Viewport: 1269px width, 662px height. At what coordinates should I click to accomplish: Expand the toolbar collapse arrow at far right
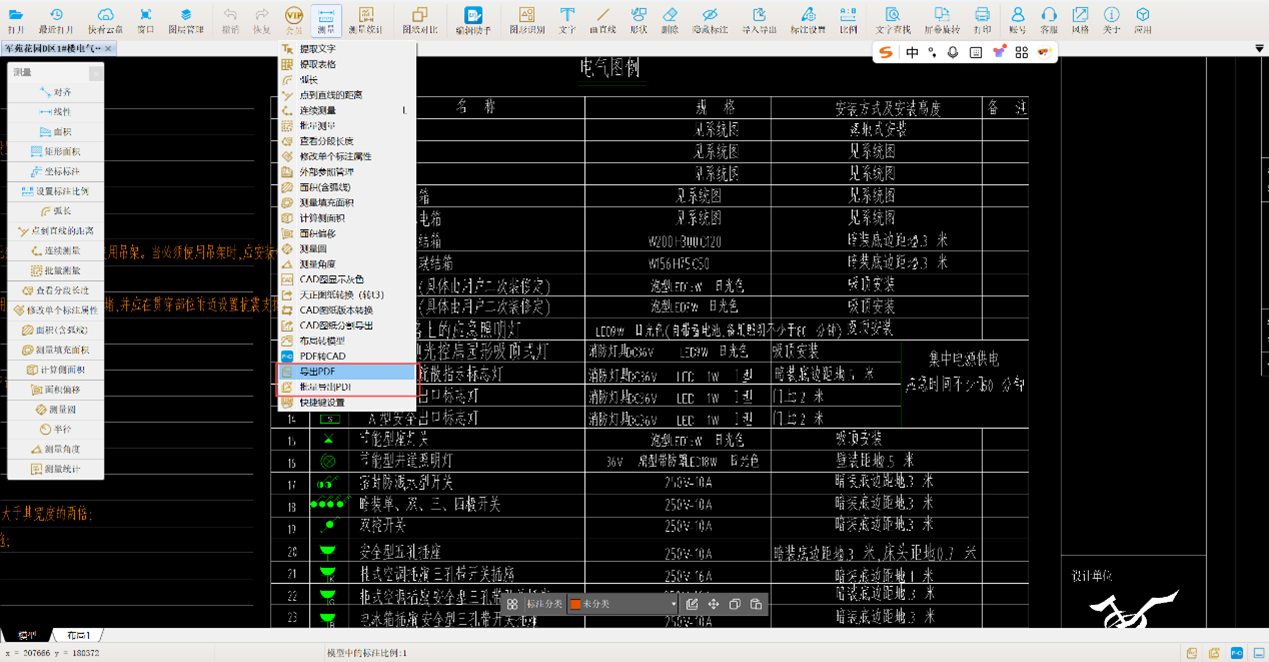click(1259, 49)
